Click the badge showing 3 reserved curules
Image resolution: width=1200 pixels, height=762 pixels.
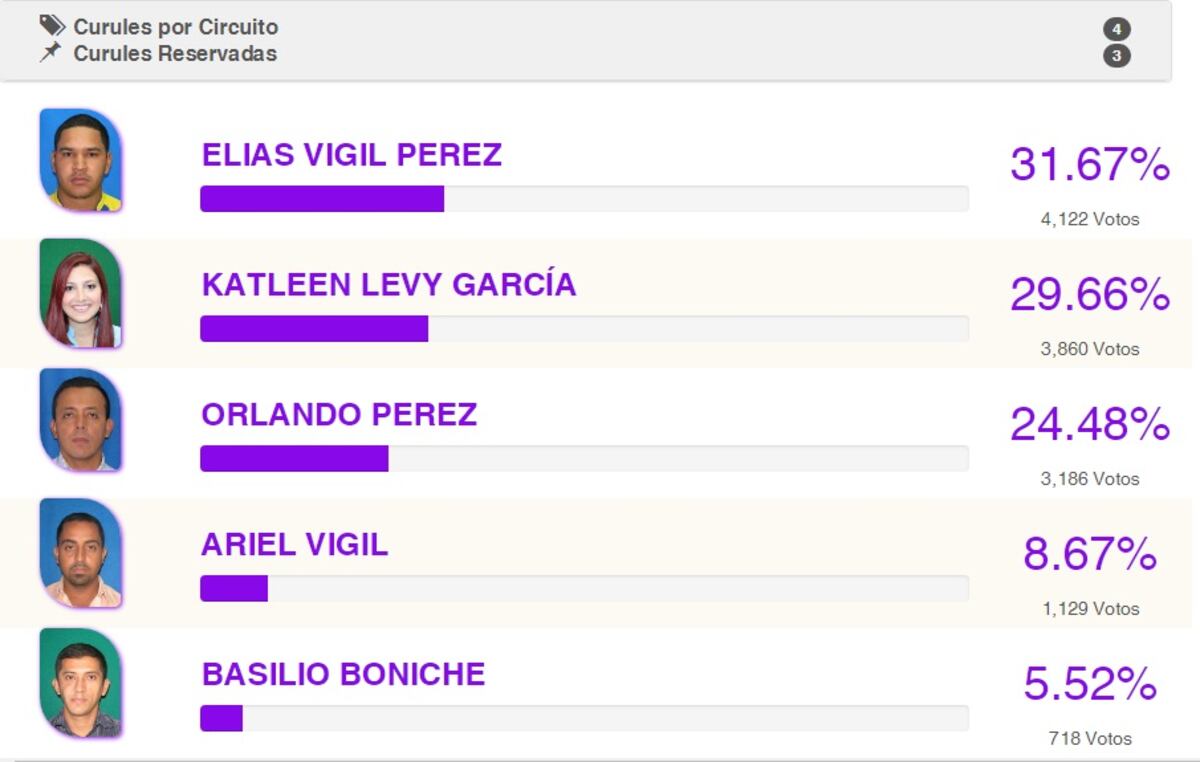[1117, 56]
